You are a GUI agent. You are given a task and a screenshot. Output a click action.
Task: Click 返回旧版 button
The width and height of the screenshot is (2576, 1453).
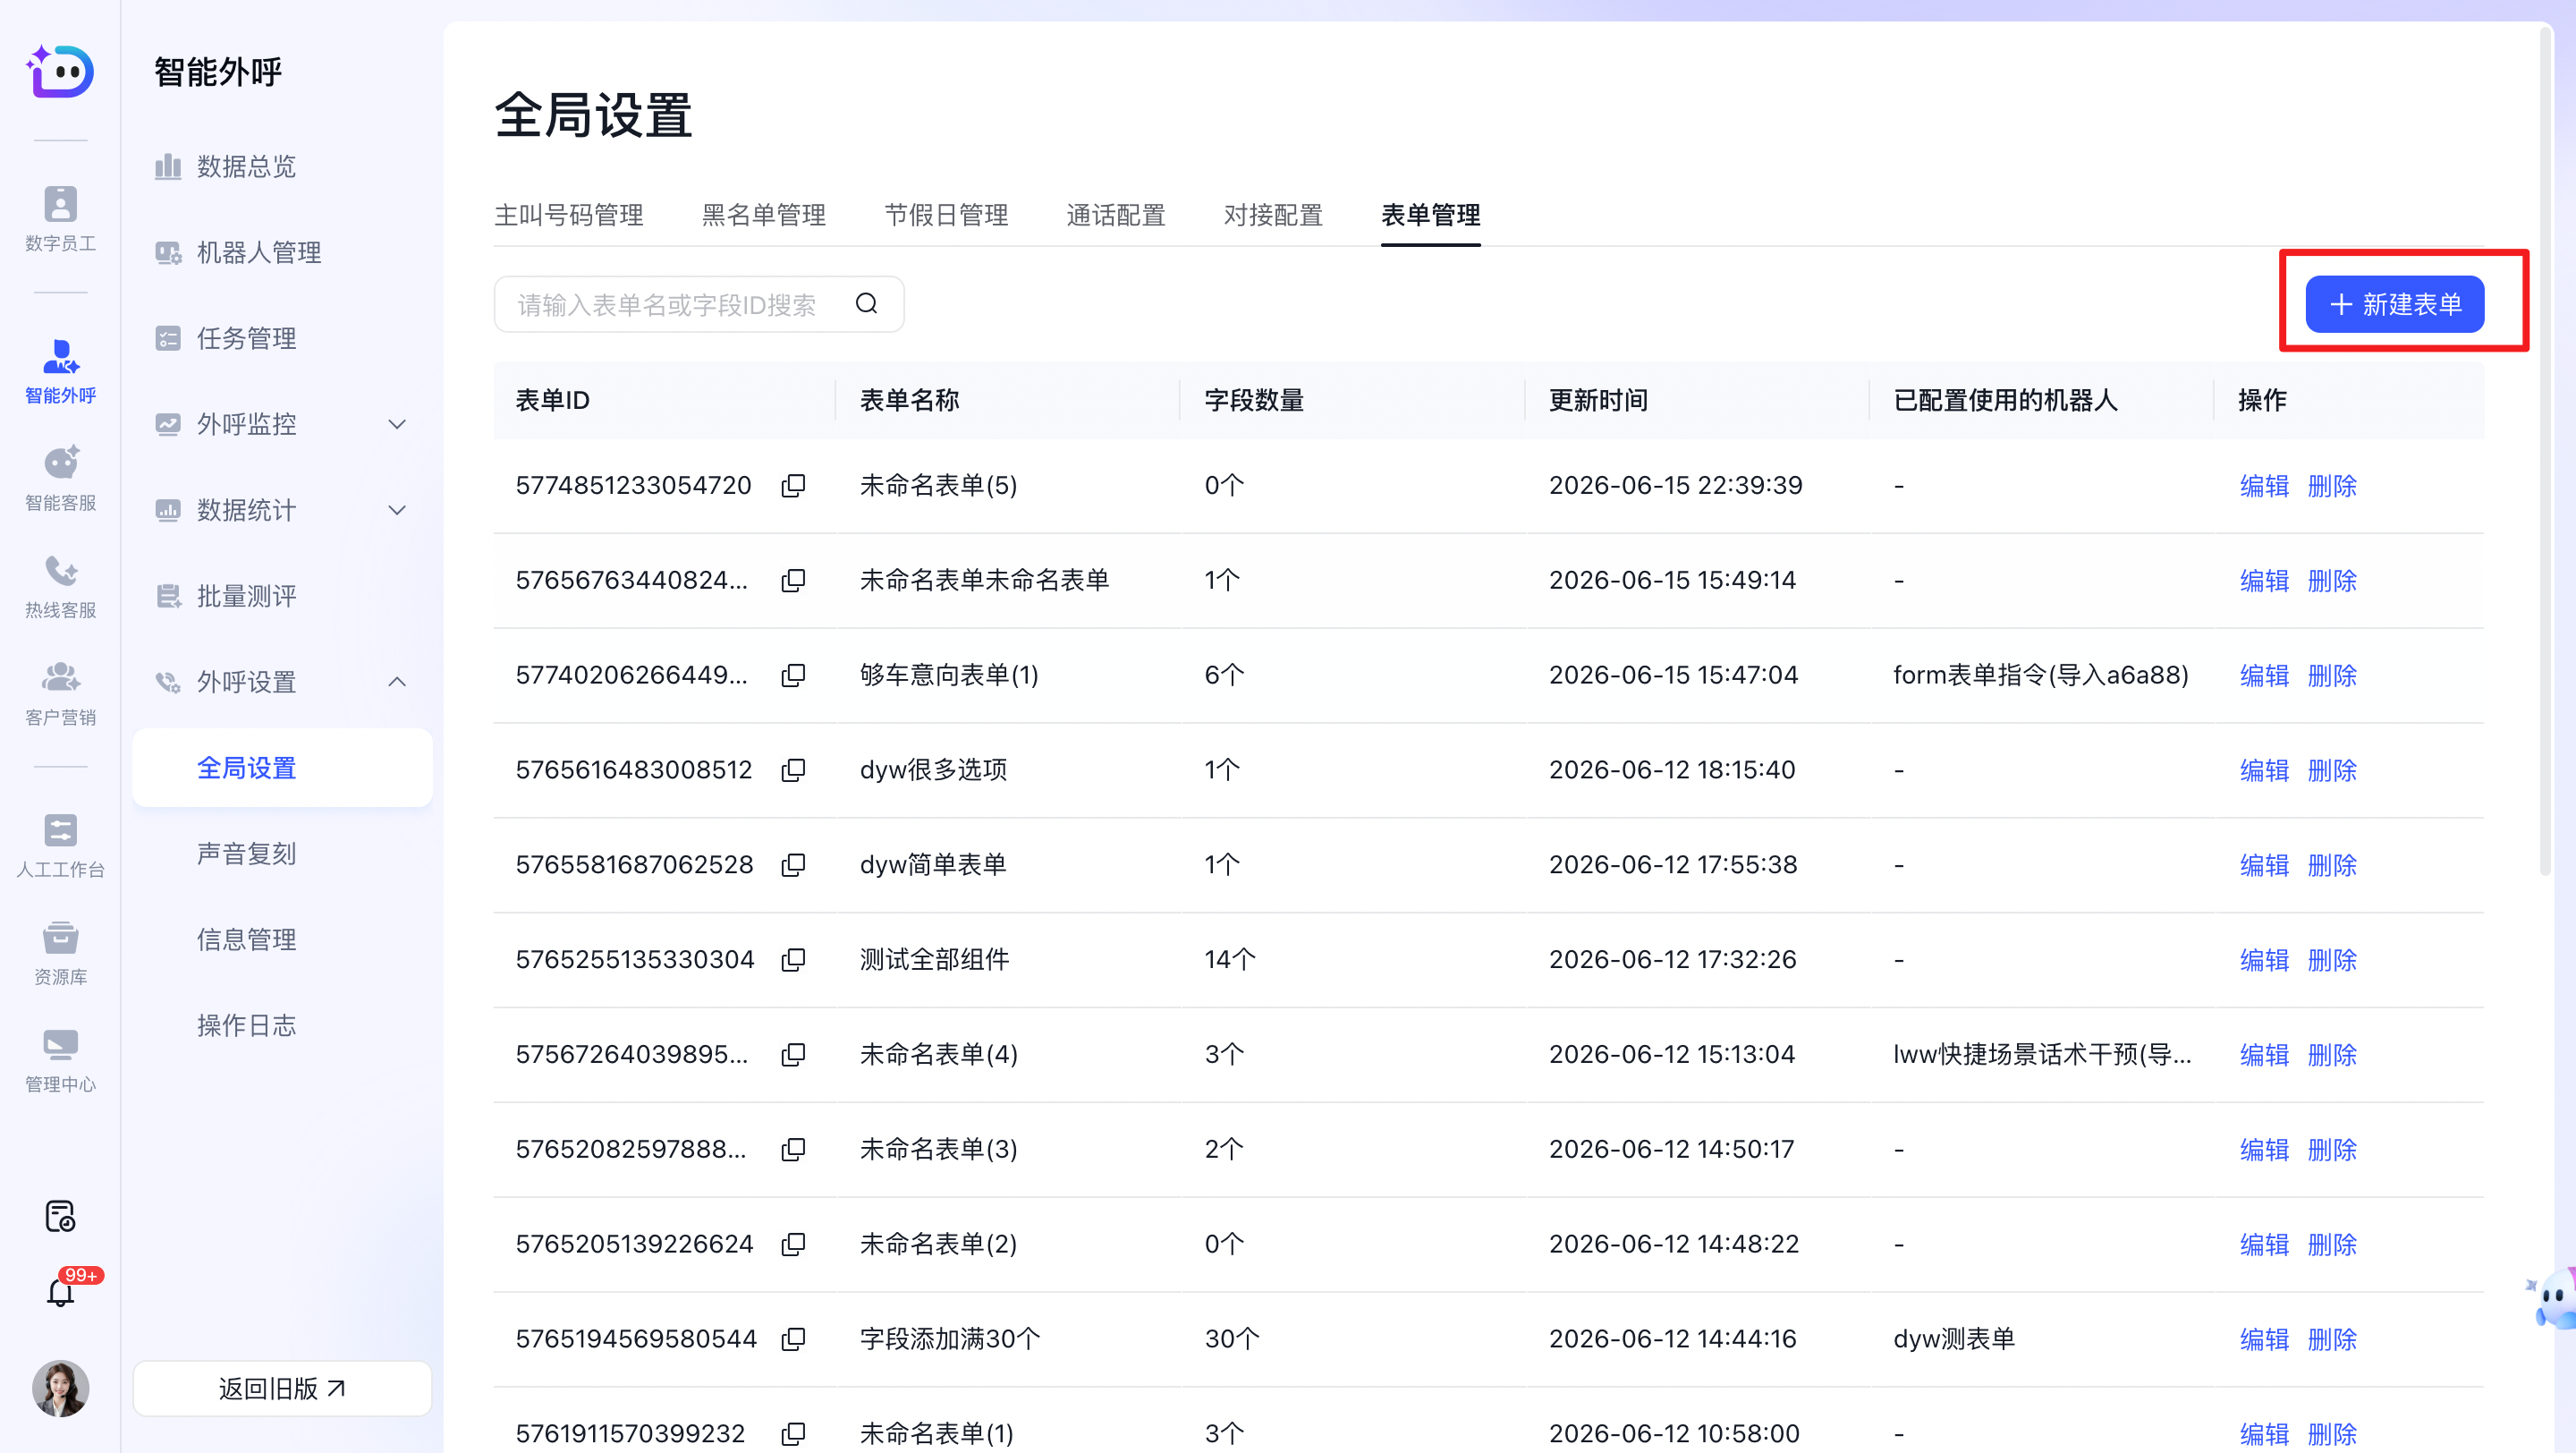tap(282, 1388)
